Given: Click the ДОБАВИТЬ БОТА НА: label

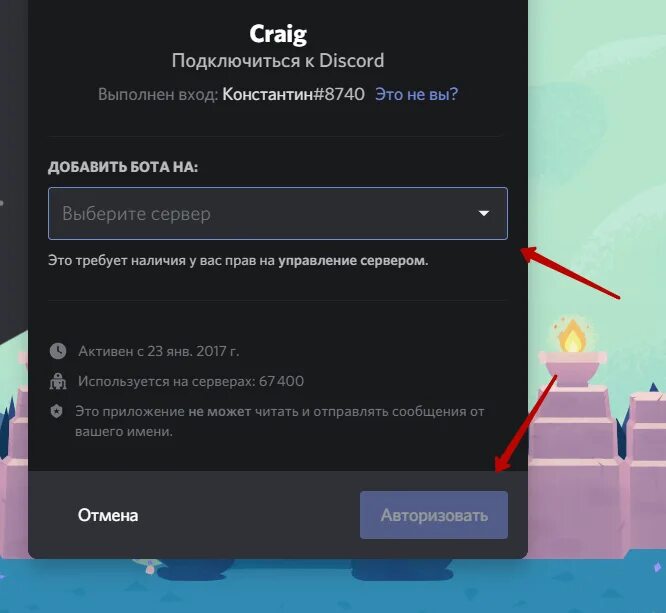Looking at the screenshot, I should (123, 167).
